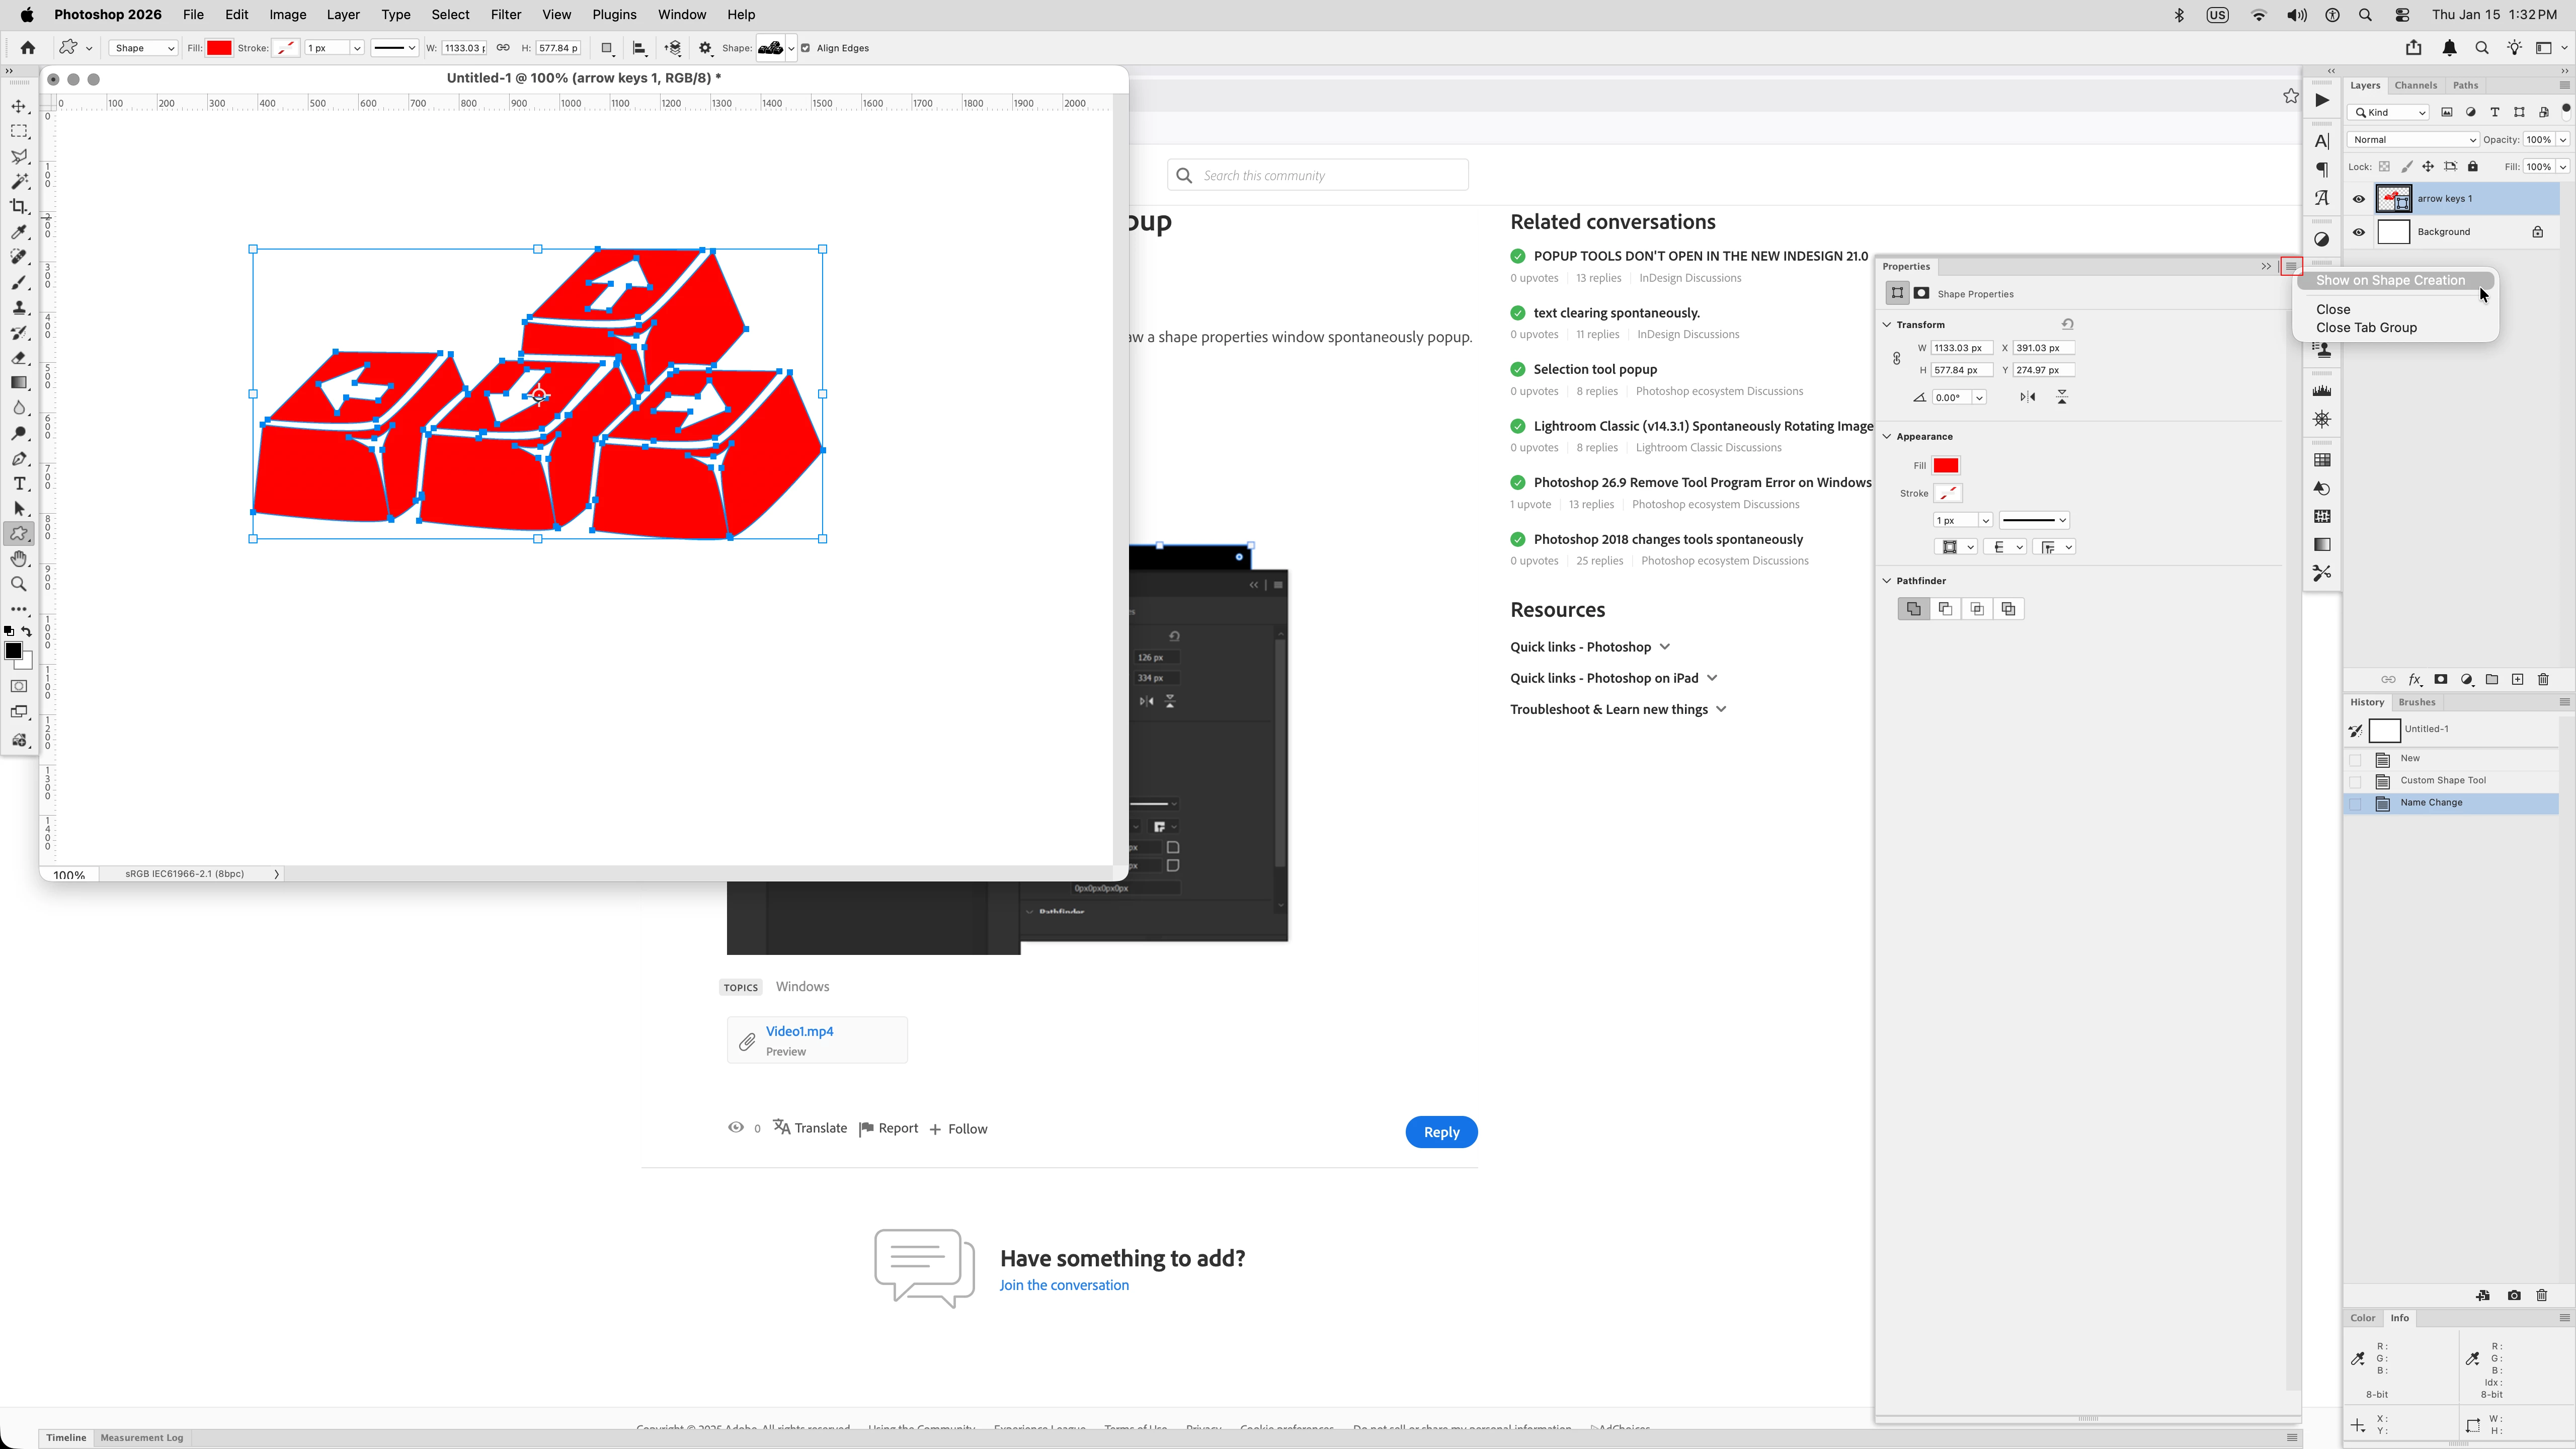Open the Path Alignment options
The image size is (2576, 1449).
coord(639,48)
